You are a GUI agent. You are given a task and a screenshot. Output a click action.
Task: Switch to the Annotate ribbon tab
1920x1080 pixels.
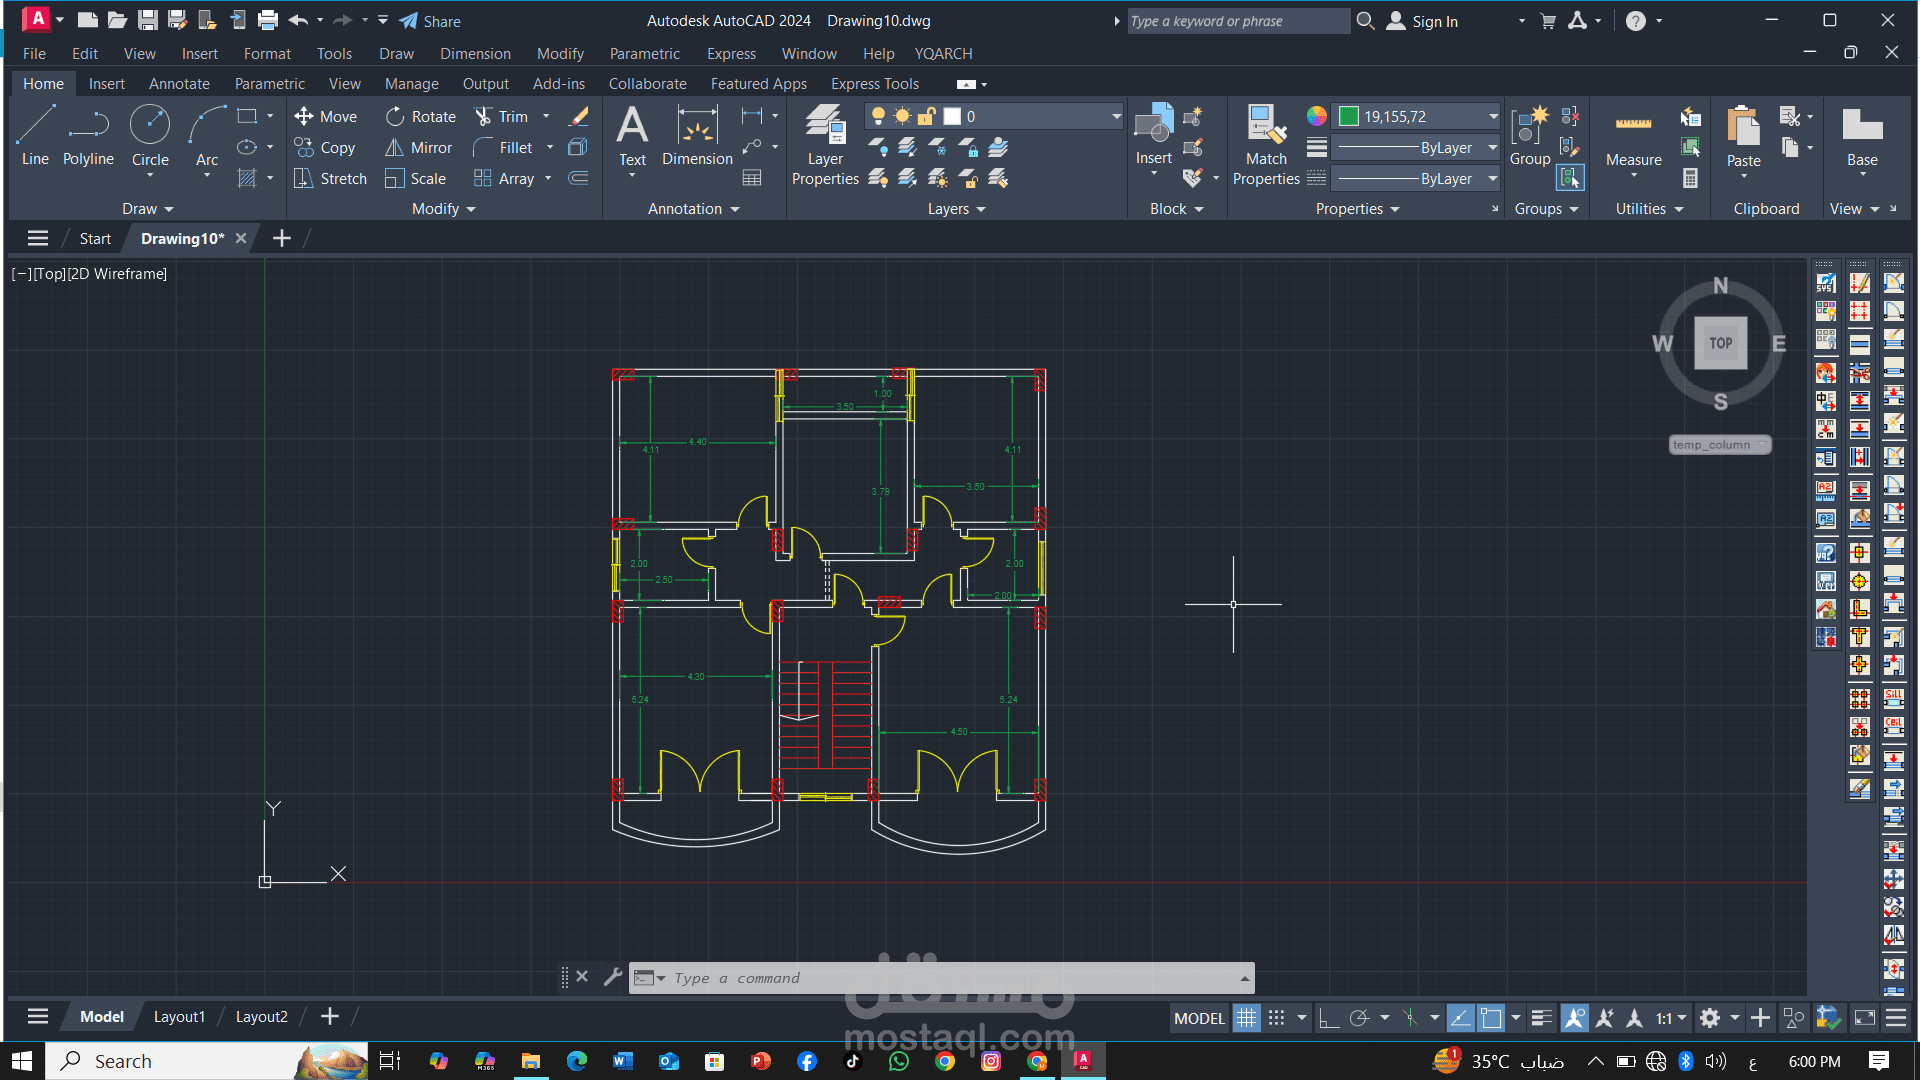click(179, 84)
